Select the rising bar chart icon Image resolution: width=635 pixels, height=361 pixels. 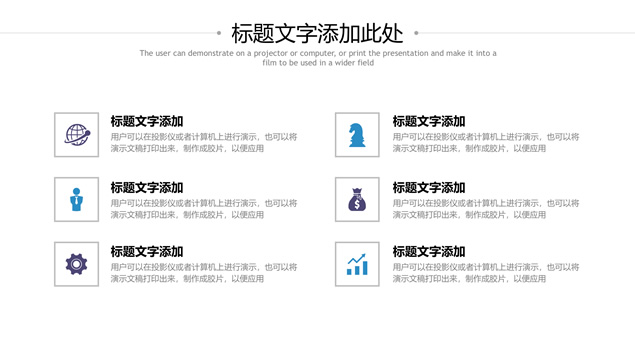[357, 264]
